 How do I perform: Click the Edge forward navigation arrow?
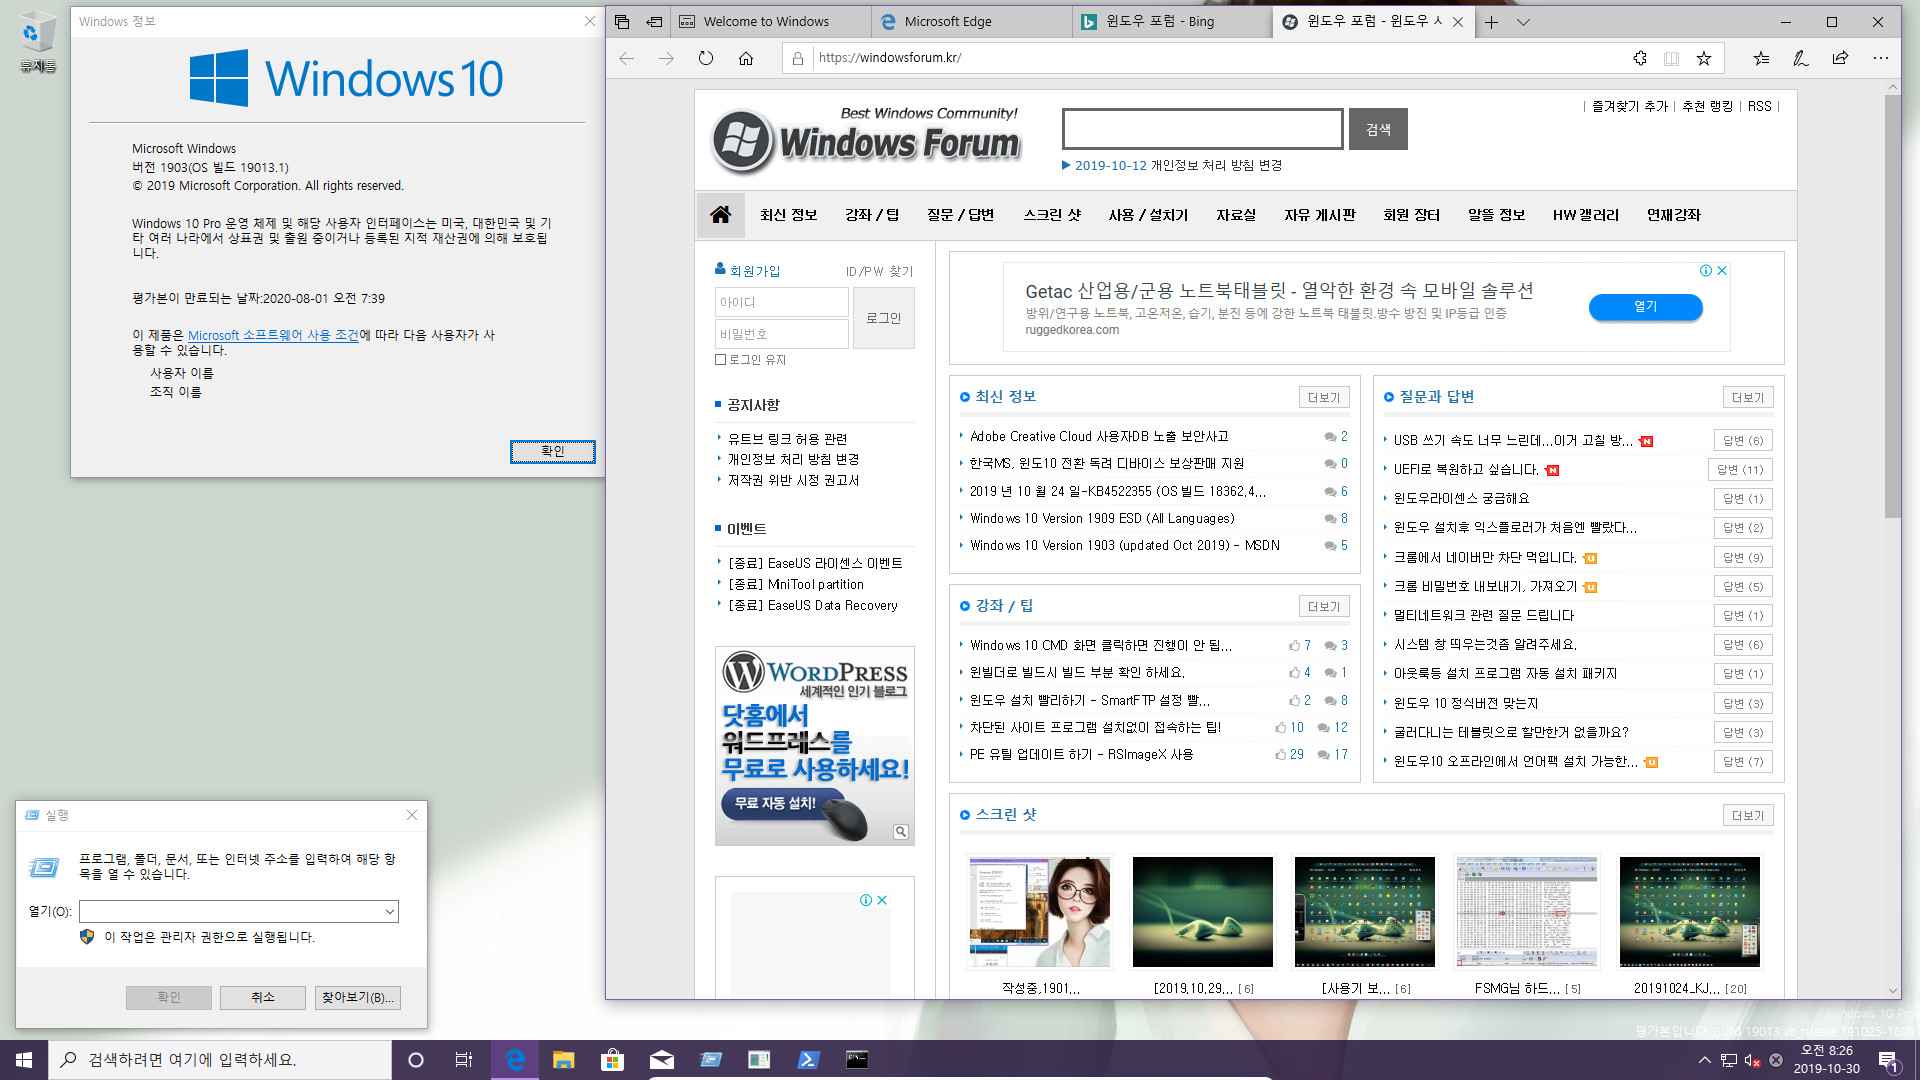(666, 58)
